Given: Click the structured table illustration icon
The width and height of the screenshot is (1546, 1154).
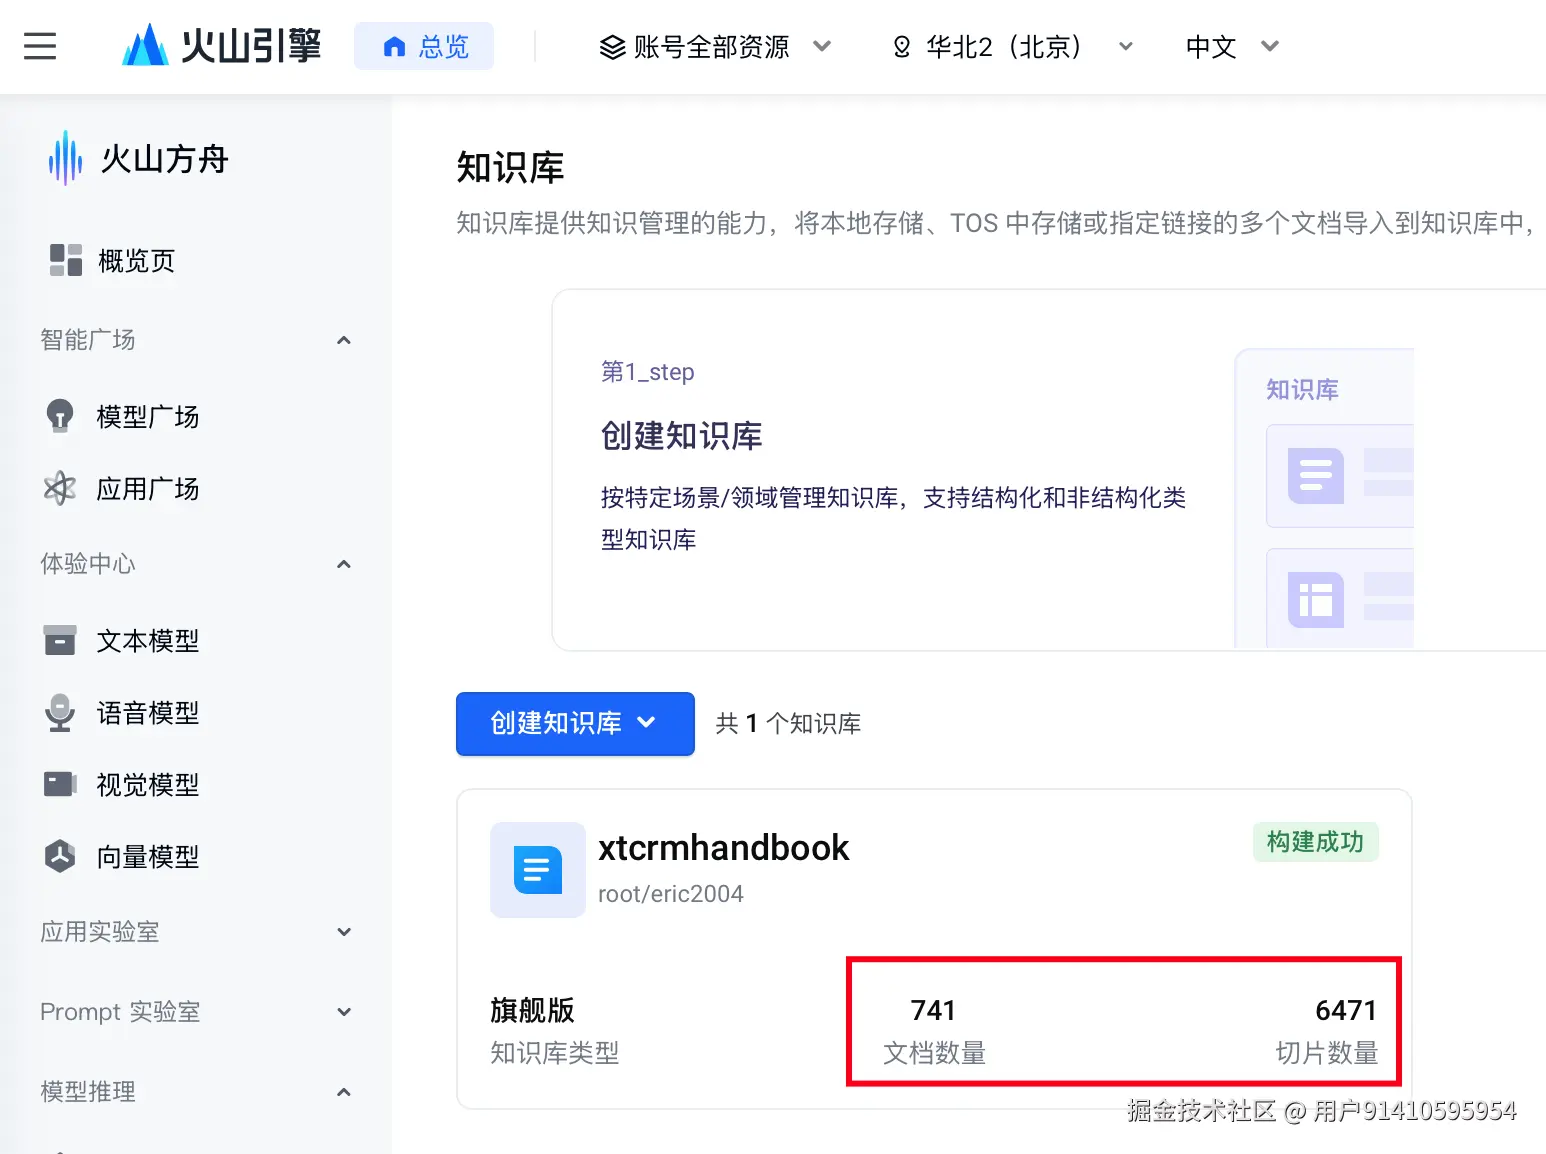Looking at the screenshot, I should pyautogui.click(x=1315, y=600).
